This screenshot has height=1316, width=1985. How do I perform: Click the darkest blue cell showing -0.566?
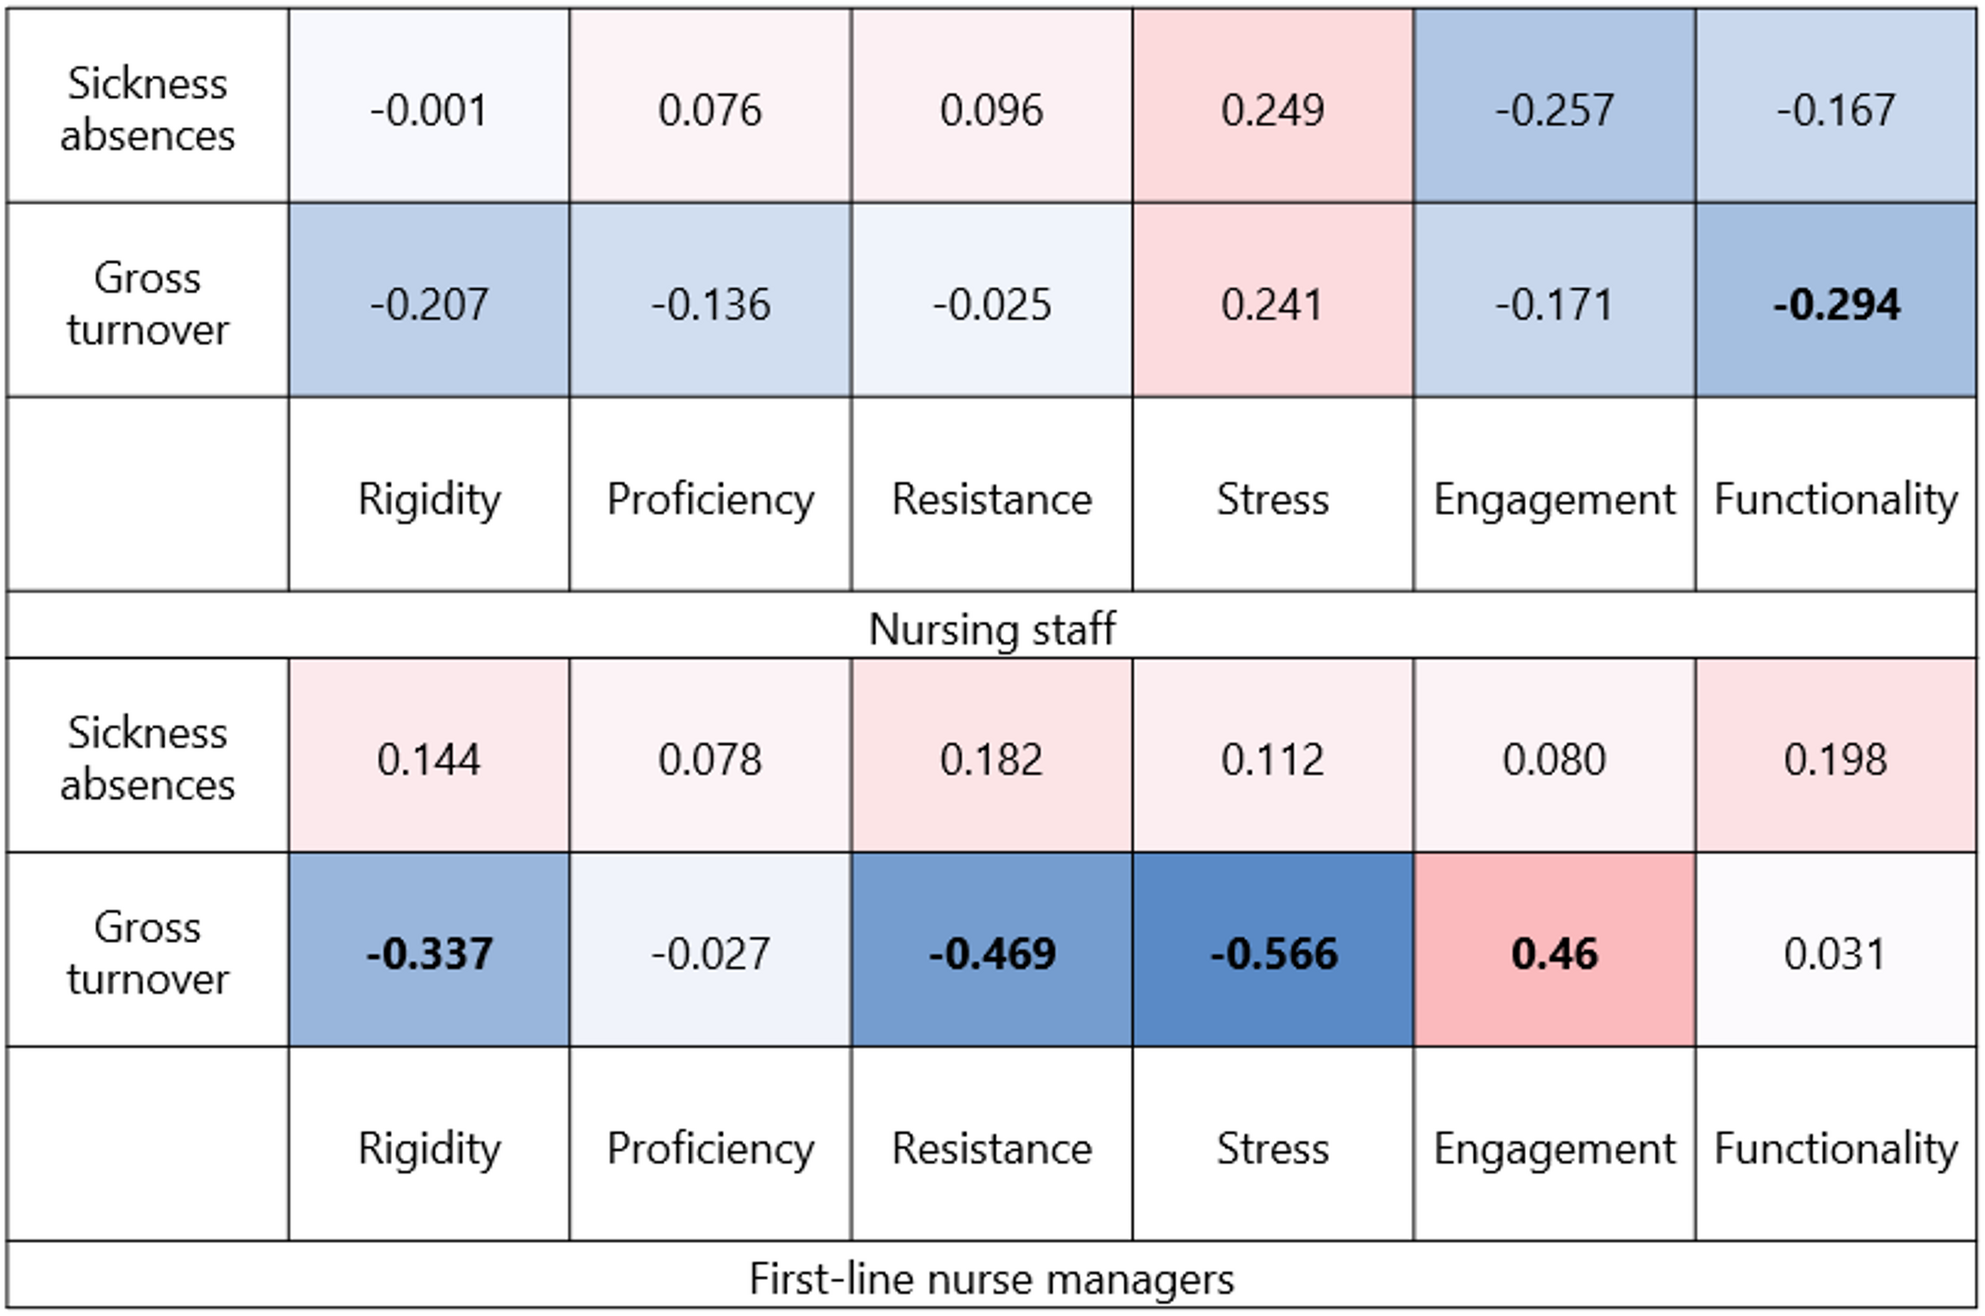(1272, 953)
